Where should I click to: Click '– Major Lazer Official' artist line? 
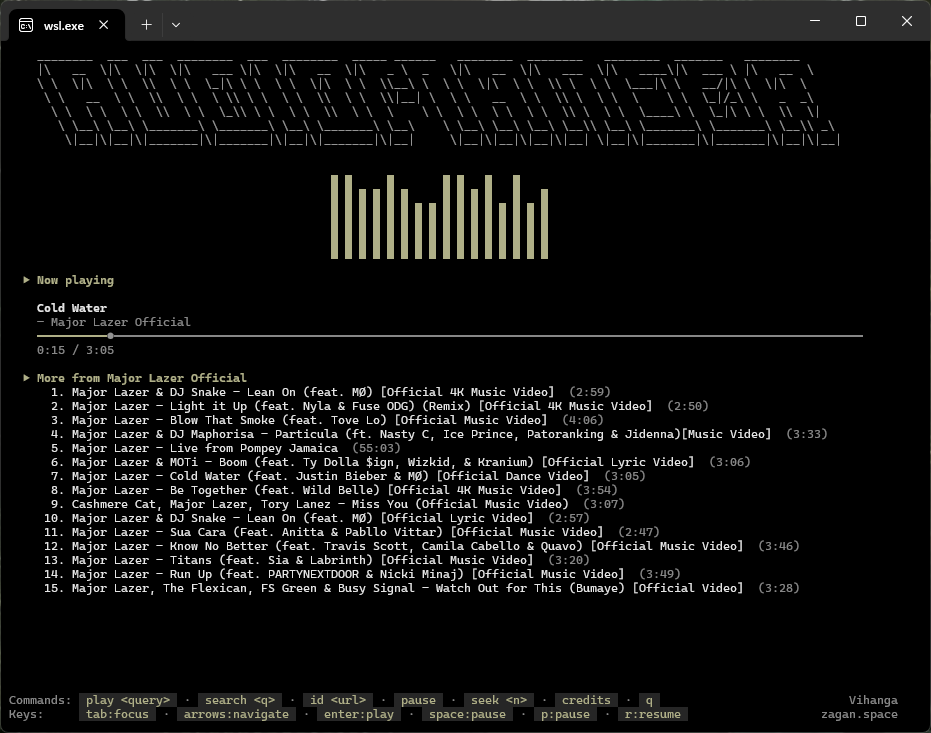[113, 322]
